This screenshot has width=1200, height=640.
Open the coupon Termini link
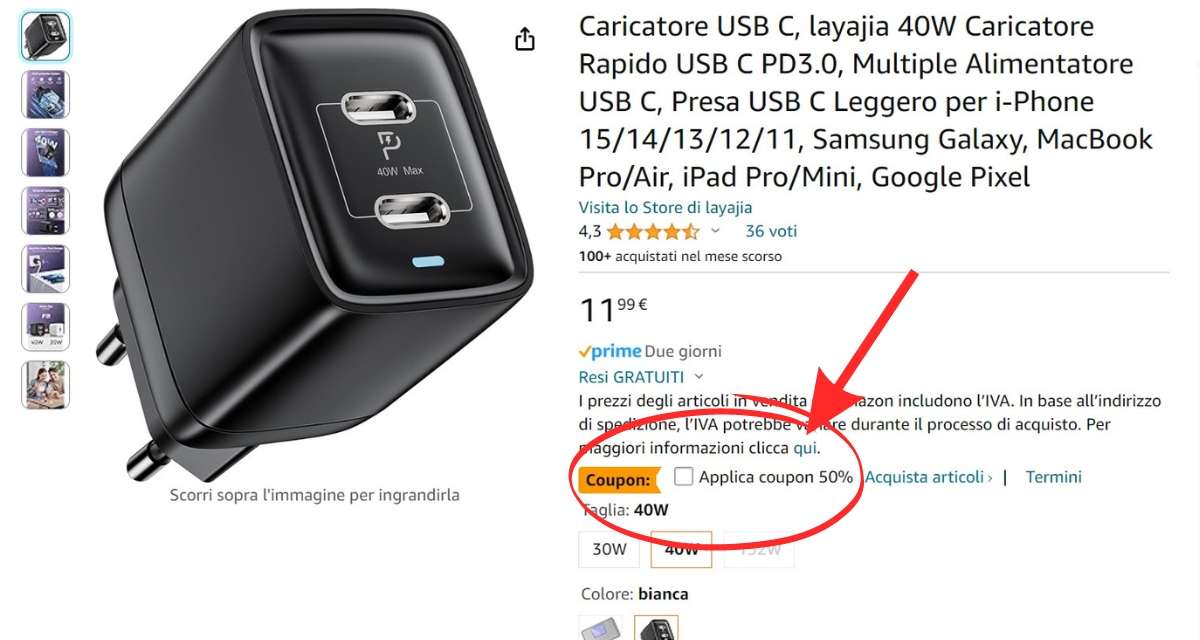click(x=1054, y=477)
